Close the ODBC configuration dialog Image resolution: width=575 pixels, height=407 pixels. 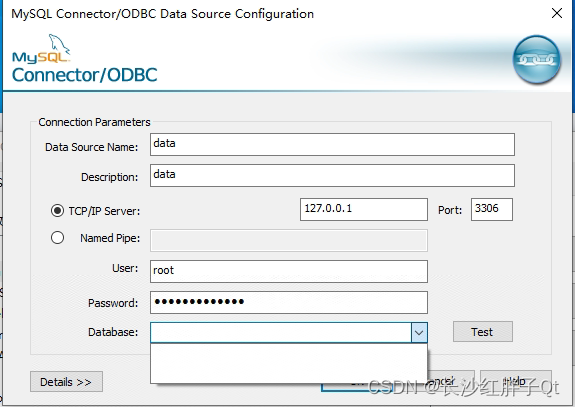(x=557, y=14)
